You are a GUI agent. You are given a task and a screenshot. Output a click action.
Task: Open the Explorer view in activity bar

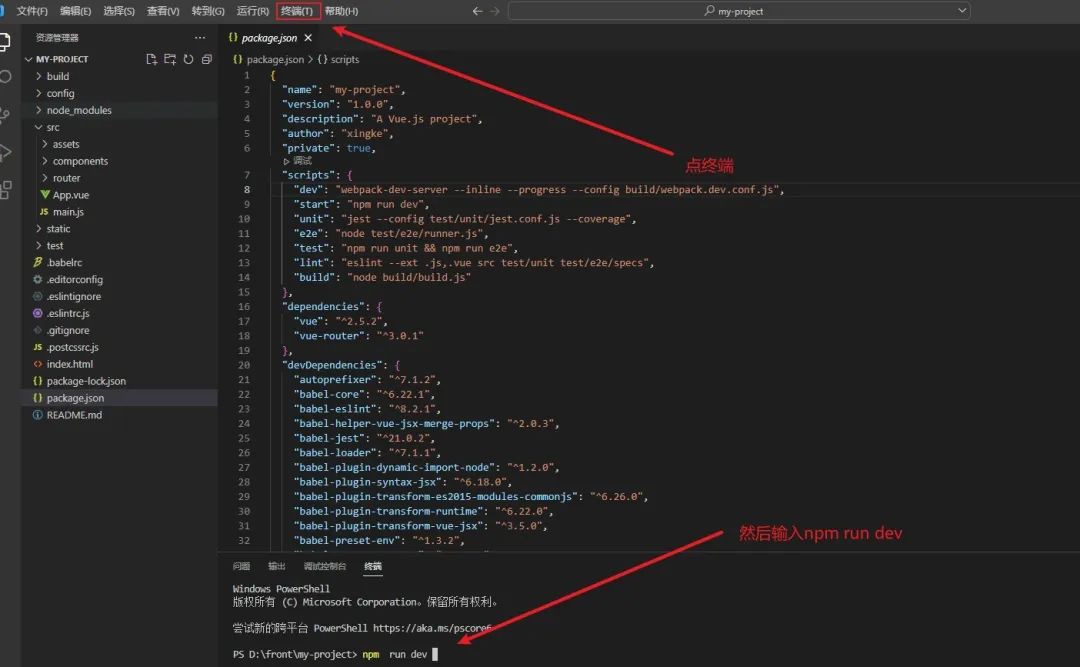[x=4, y=42]
